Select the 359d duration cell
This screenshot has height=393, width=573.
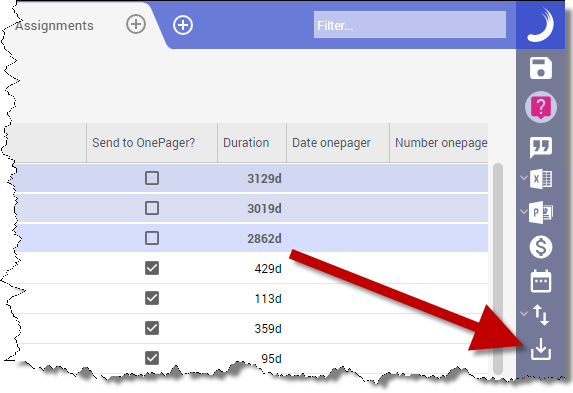[x=252, y=328]
